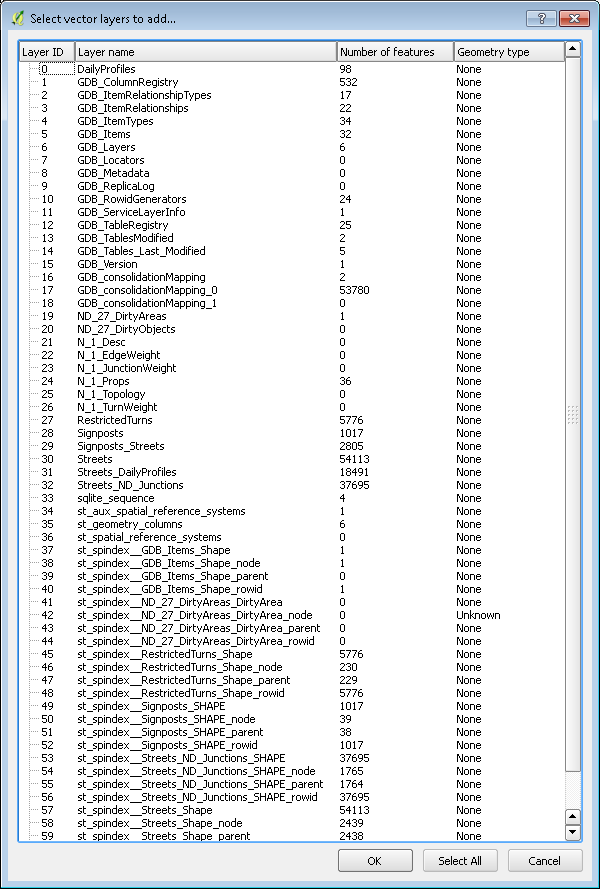Click the scroll up arrow at top

pos(573,49)
